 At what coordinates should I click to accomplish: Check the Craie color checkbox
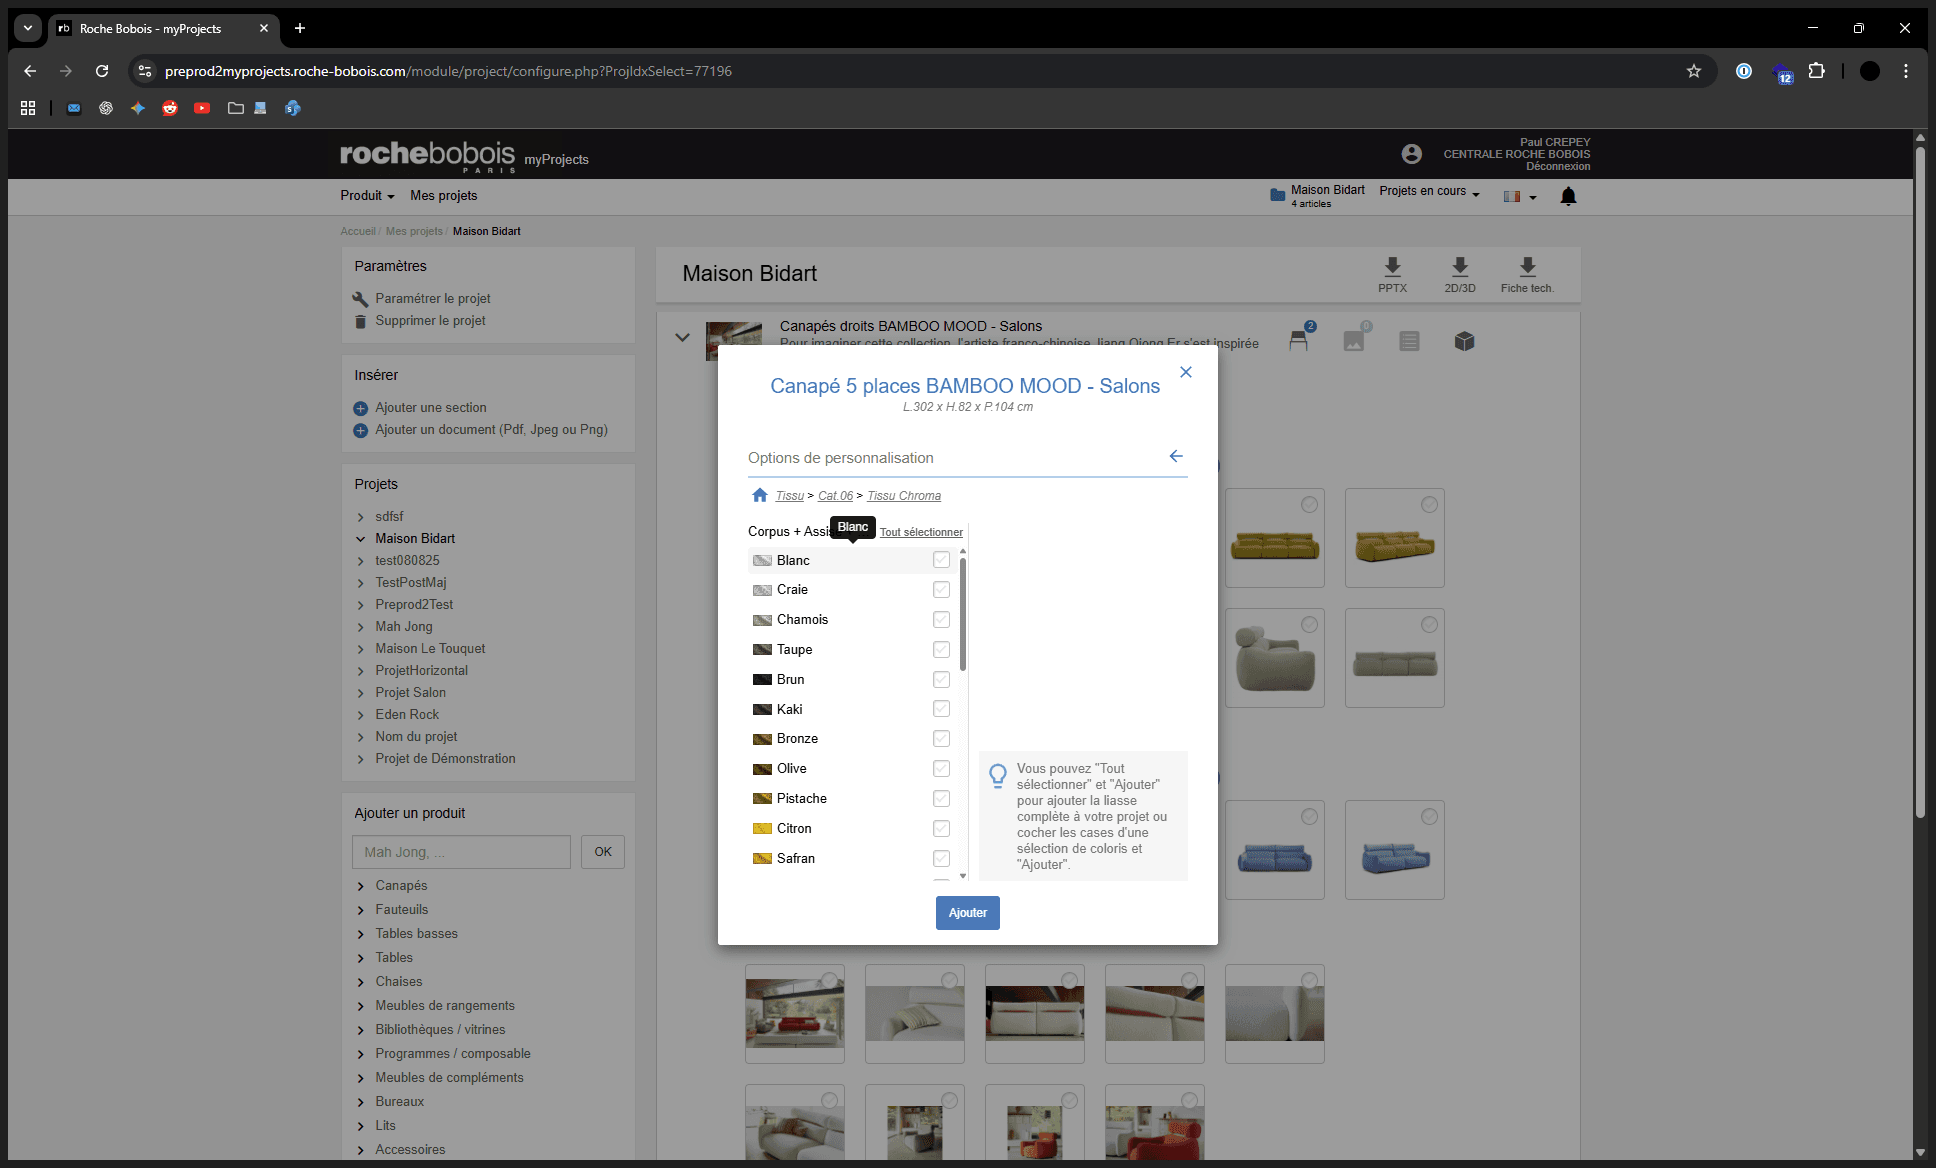(x=941, y=589)
